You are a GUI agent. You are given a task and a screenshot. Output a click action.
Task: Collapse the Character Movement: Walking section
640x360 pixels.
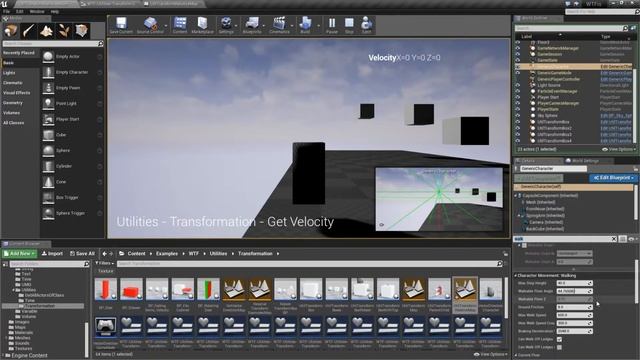[516, 276]
